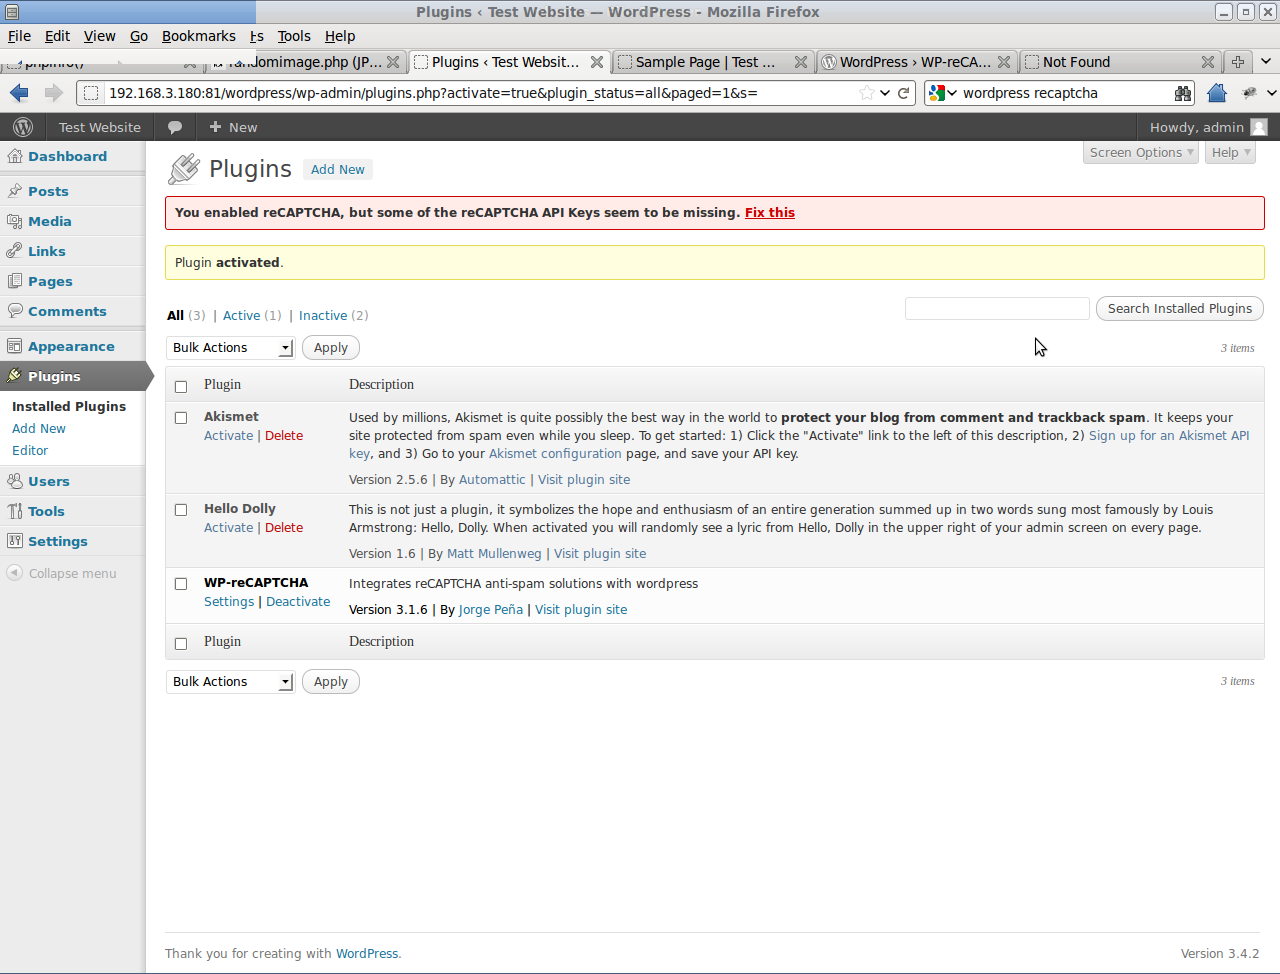Click the browser Forward arrow
This screenshot has height=974, width=1280.
(54, 93)
